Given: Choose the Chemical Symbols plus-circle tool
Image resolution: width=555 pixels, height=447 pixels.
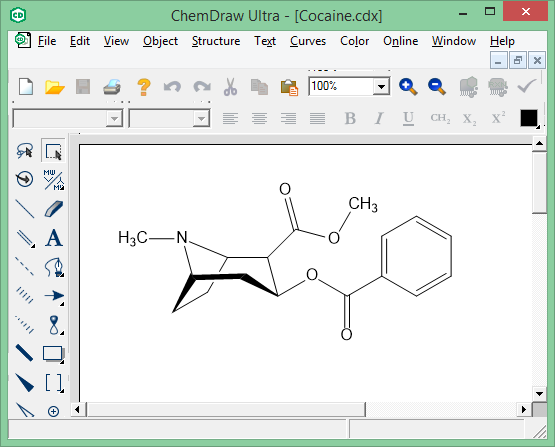Looking at the screenshot, I should point(53,411).
